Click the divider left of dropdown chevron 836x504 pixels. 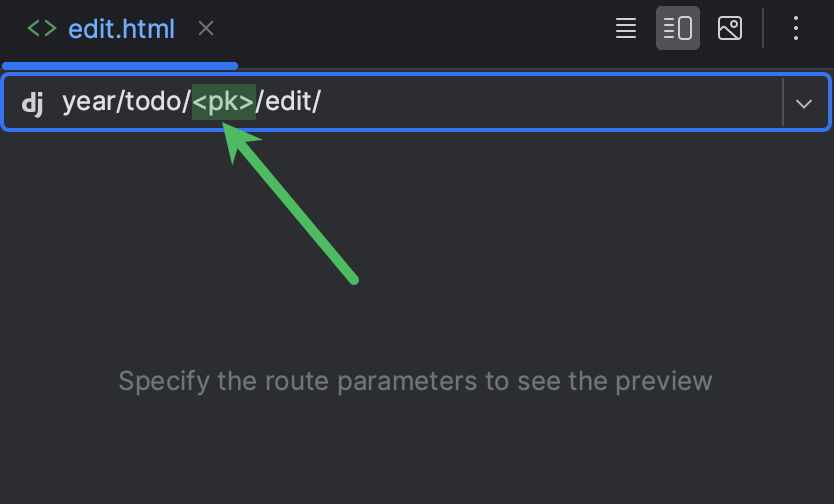point(782,102)
